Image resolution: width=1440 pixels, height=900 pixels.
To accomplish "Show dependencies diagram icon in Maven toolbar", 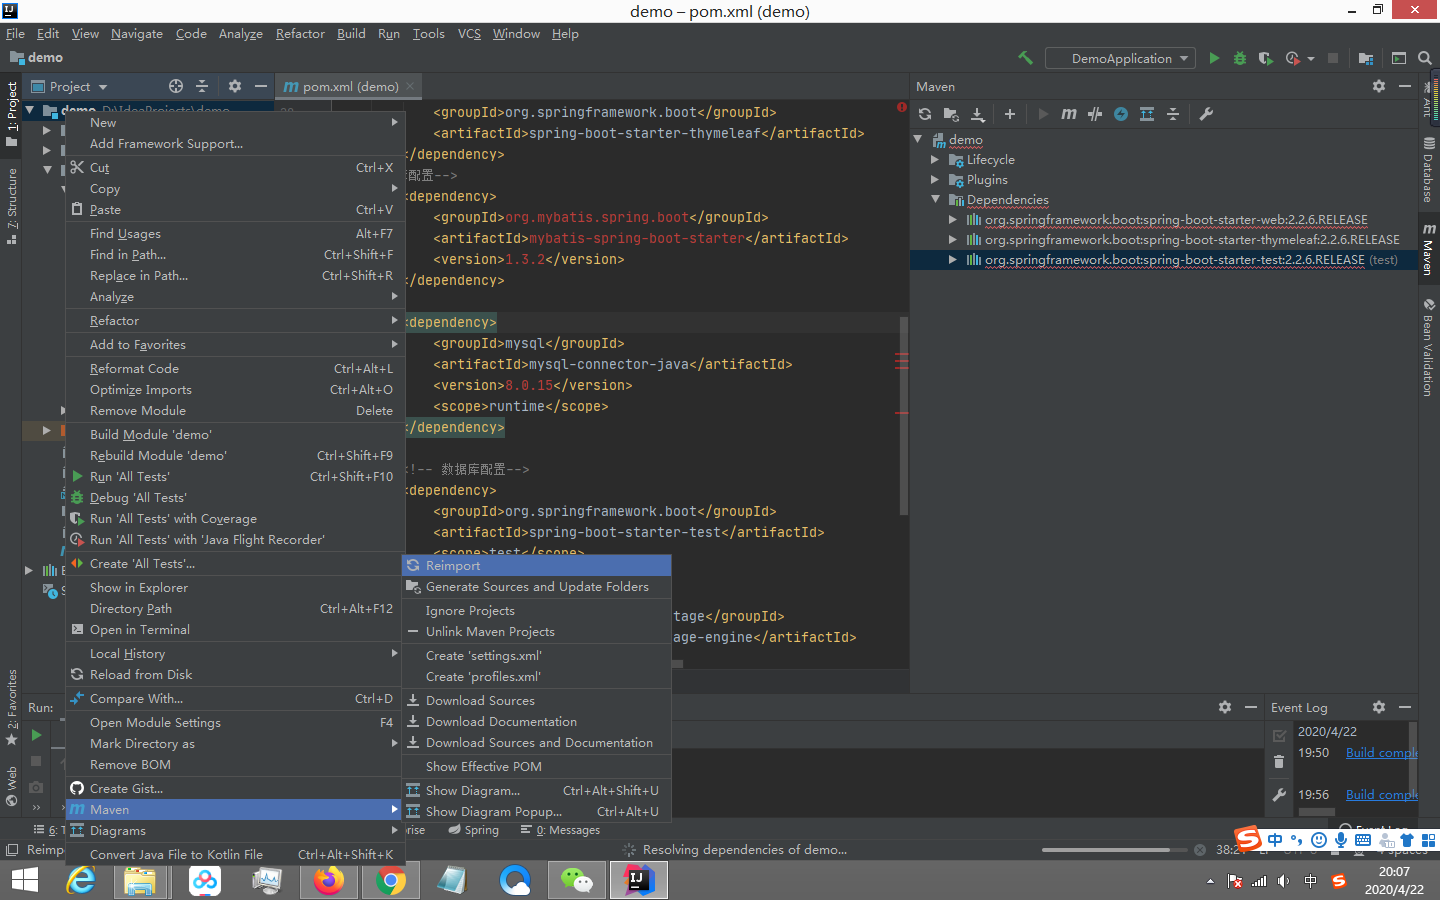I will (1147, 114).
